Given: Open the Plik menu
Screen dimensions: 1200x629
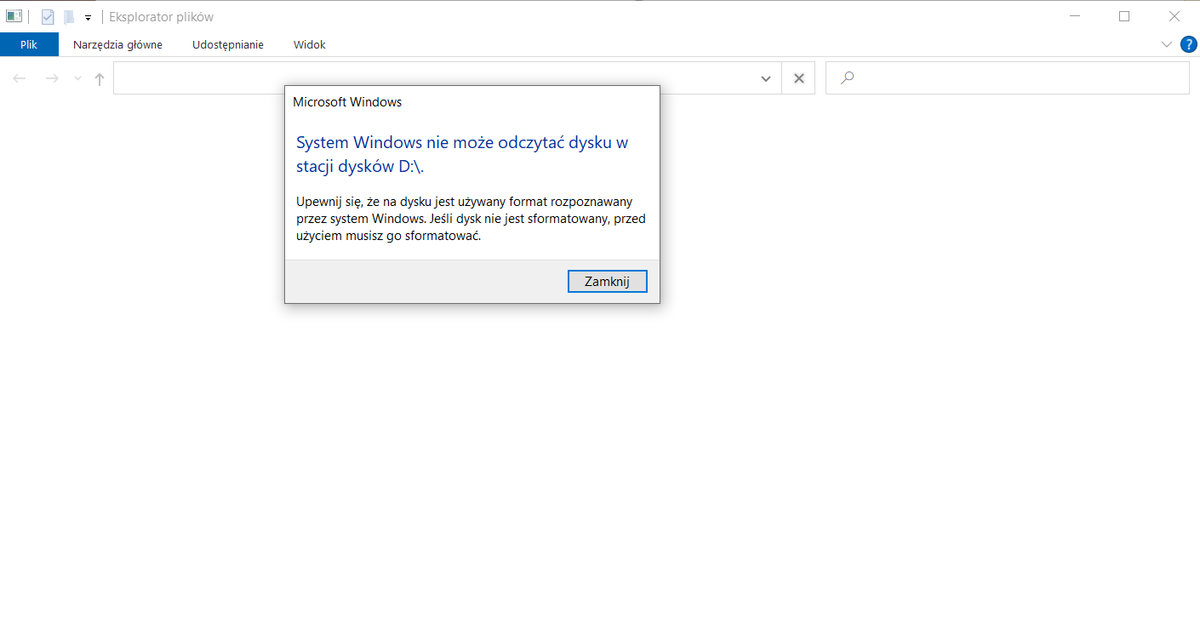Looking at the screenshot, I should pyautogui.click(x=29, y=45).
